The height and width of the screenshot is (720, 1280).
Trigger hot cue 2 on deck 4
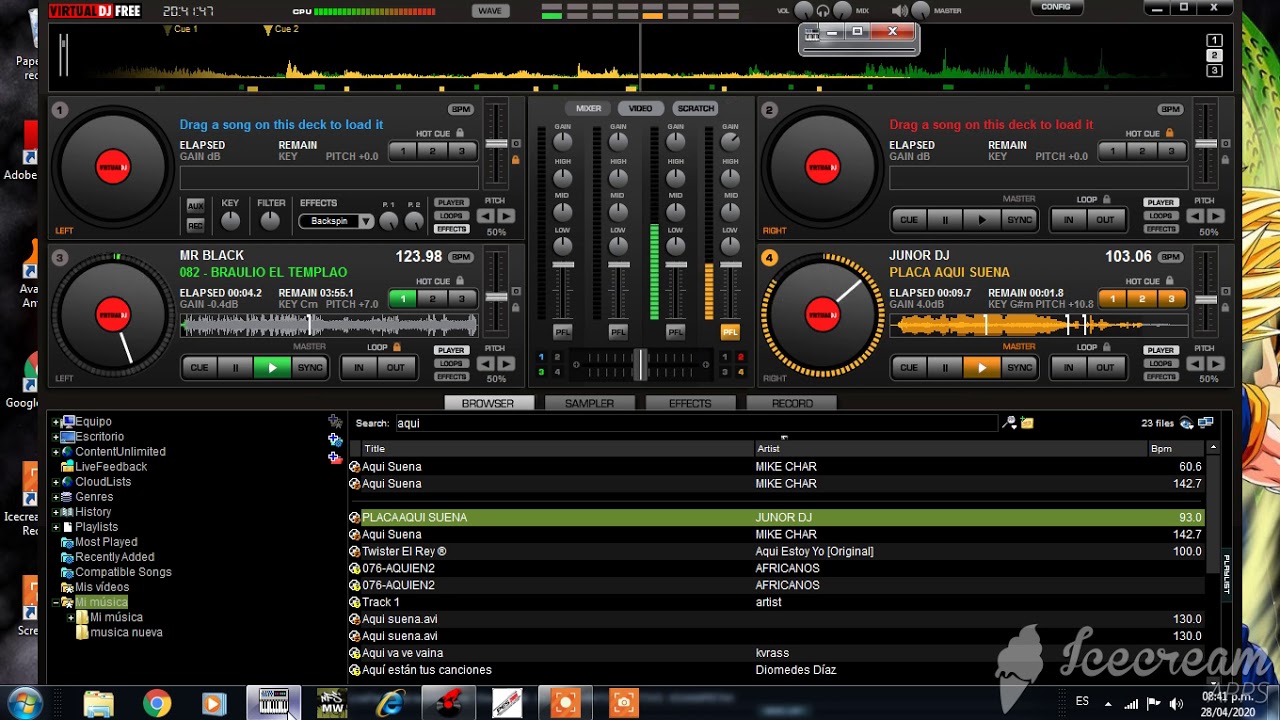(1141, 298)
